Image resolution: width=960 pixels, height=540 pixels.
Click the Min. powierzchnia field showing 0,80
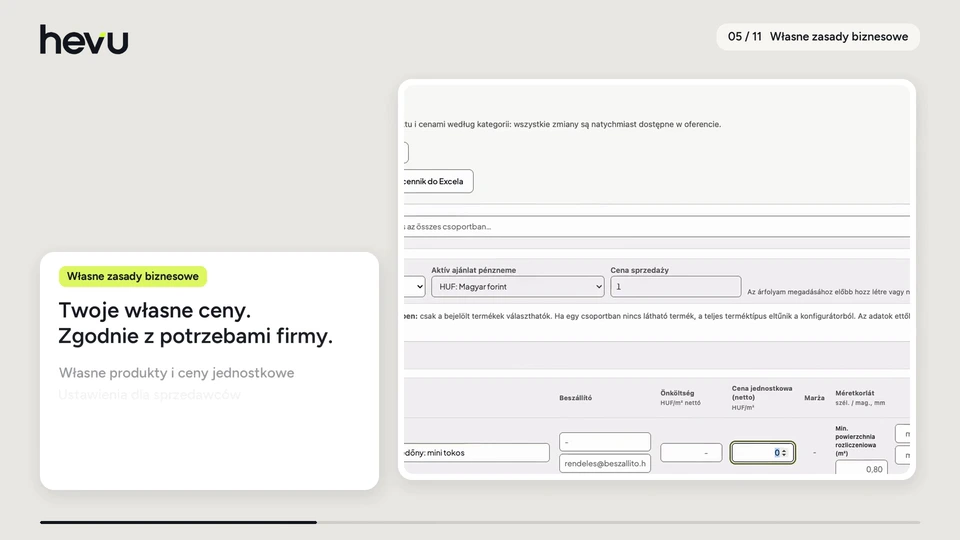(x=861, y=468)
